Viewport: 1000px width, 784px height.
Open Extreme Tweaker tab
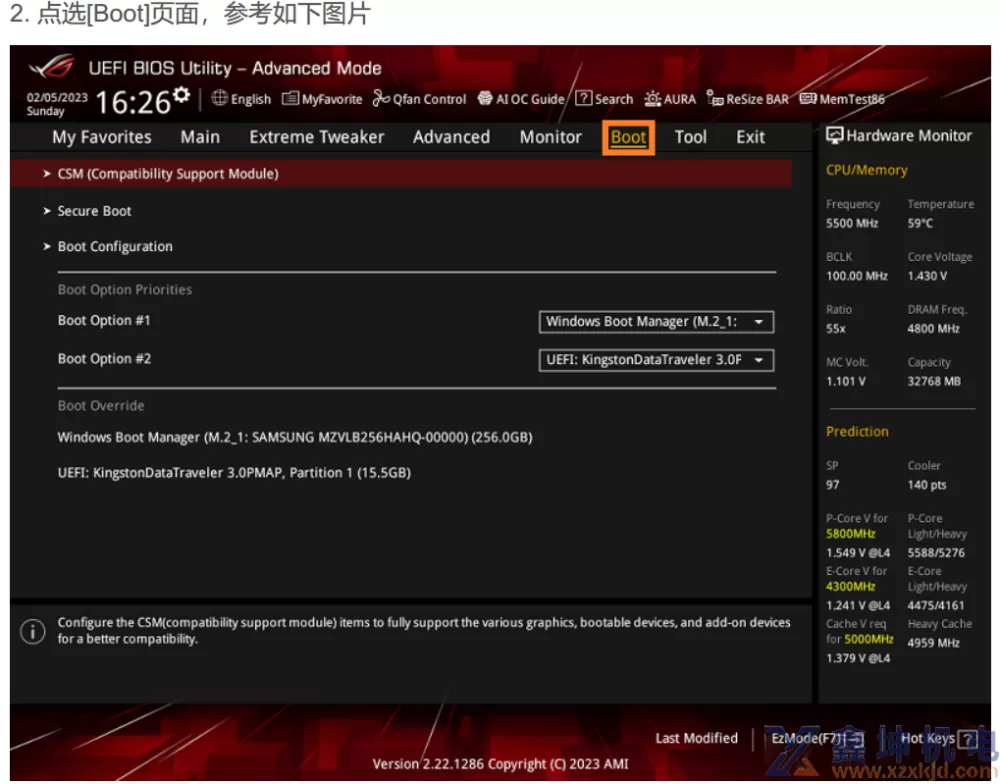(317, 137)
